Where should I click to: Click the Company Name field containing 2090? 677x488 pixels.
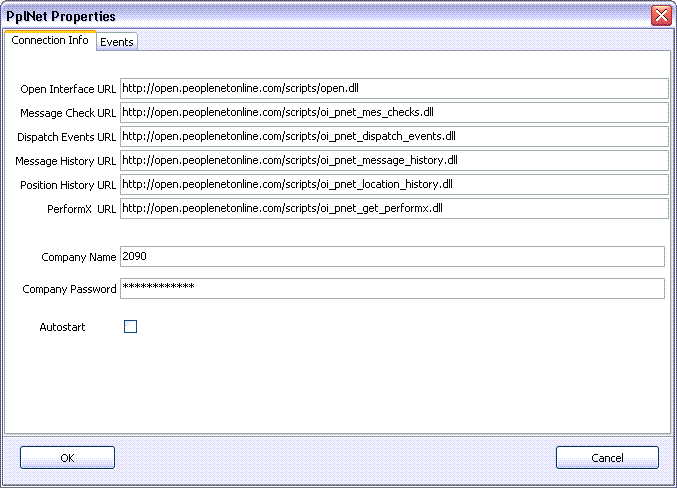pos(392,257)
